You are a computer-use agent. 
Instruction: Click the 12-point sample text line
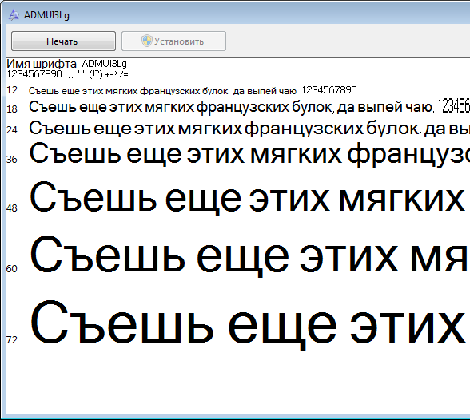coord(192,90)
